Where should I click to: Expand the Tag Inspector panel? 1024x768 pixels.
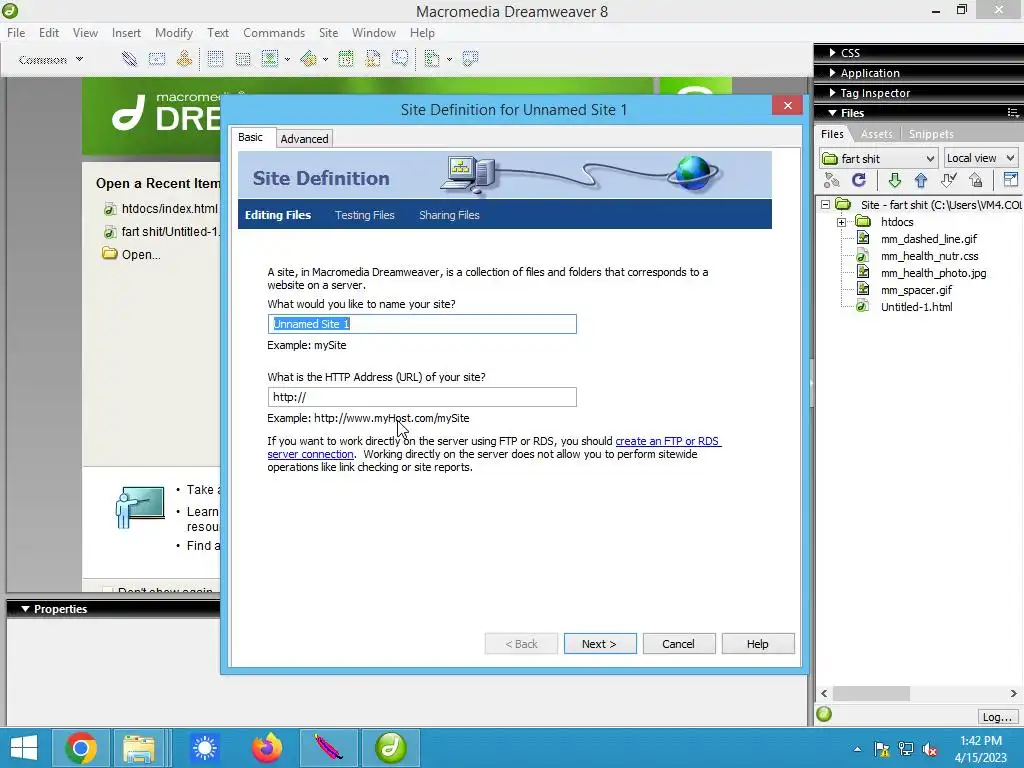pos(833,93)
